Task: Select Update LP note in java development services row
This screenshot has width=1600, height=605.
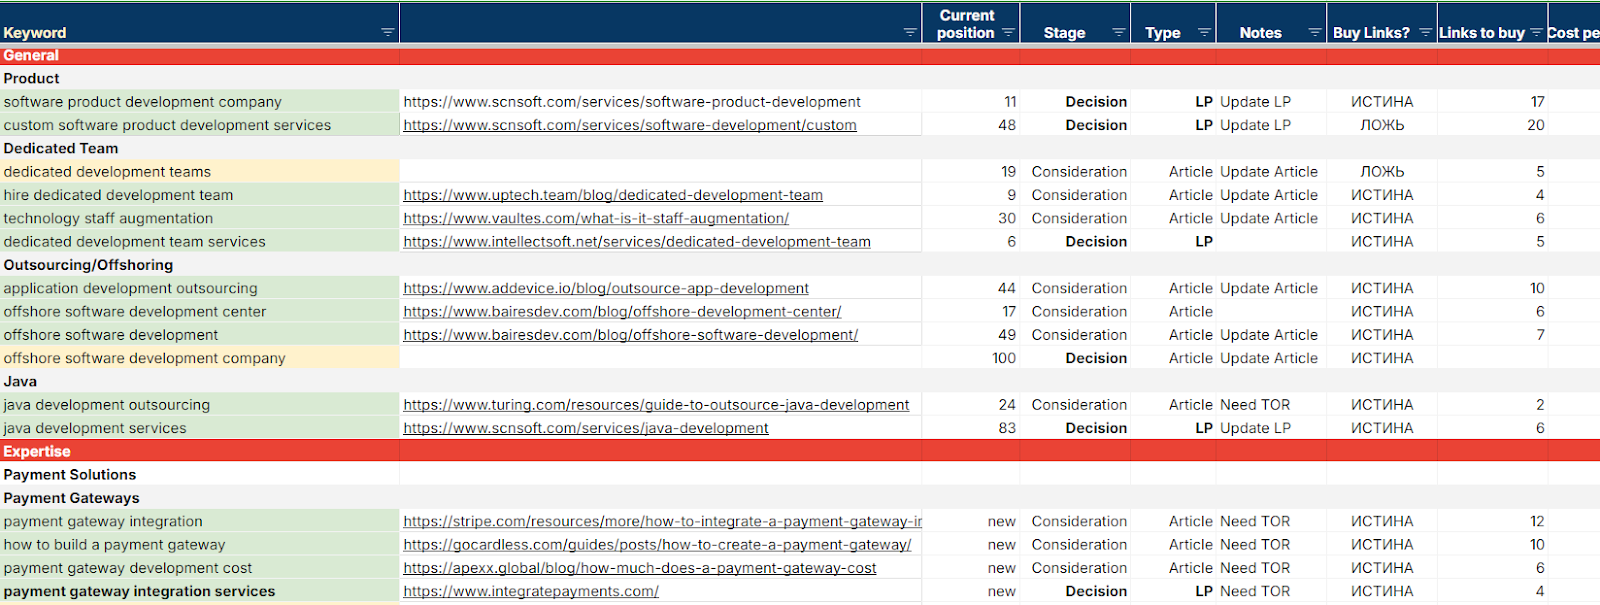Action: tap(1255, 428)
